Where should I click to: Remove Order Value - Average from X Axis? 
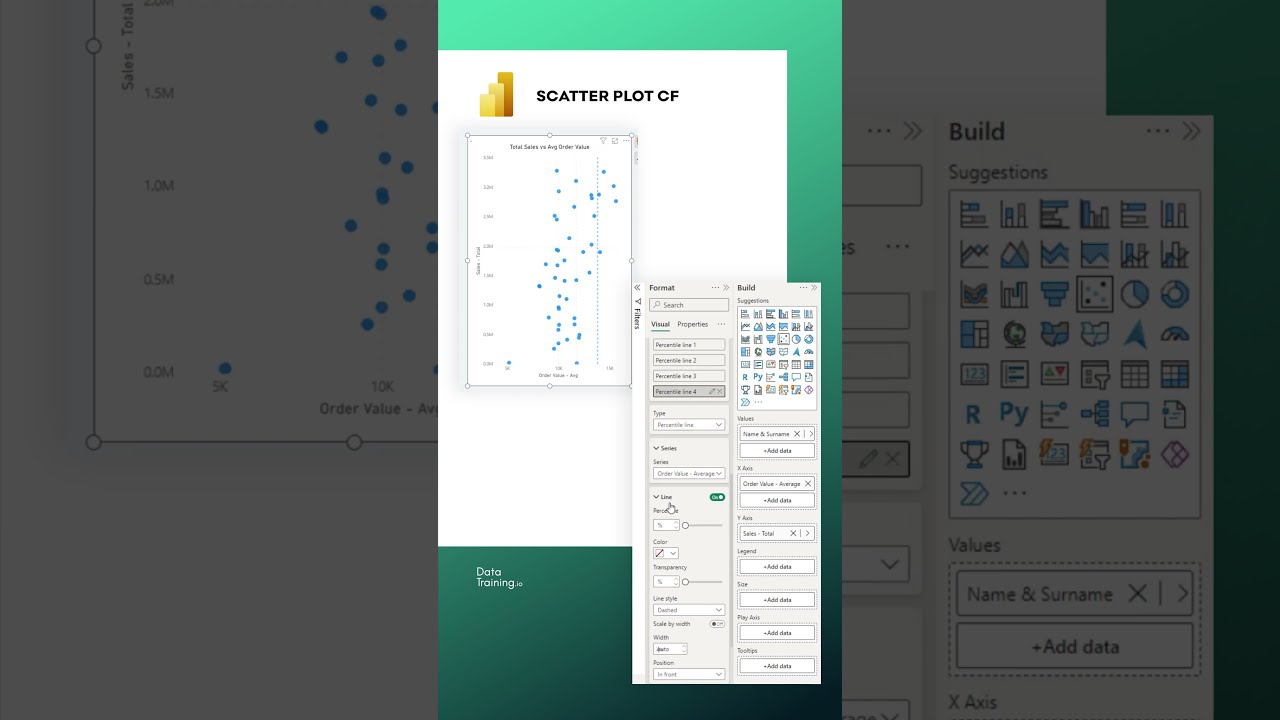(808, 484)
